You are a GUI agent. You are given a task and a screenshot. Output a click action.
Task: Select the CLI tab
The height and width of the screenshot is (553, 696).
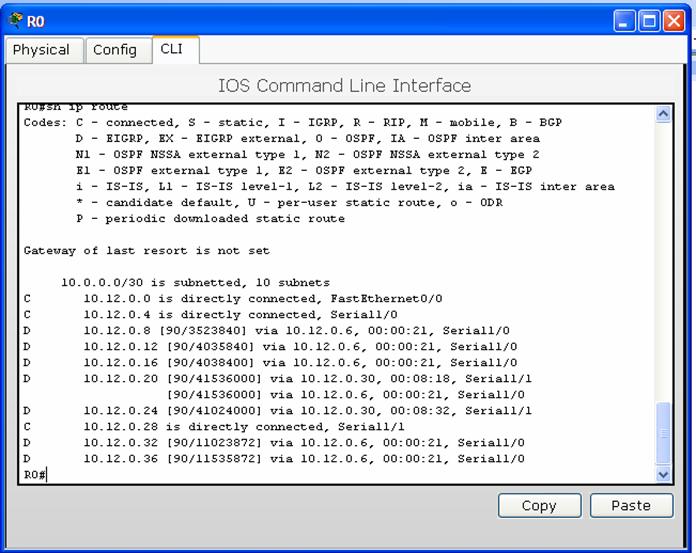pos(172,49)
